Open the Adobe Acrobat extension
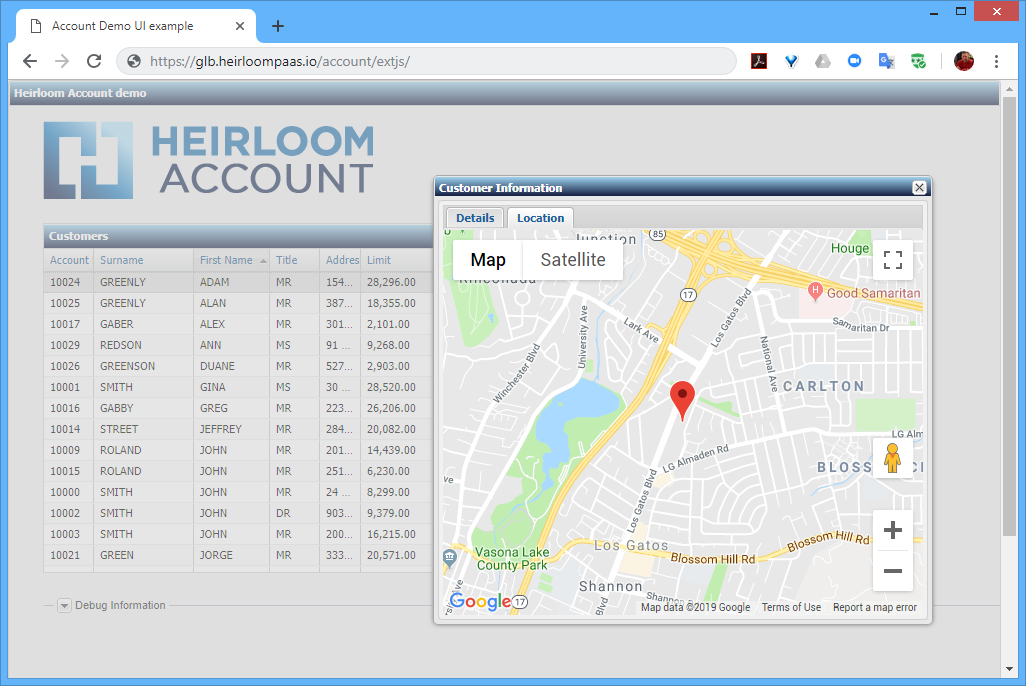Screen dimensions: 1026x686 coord(759,62)
